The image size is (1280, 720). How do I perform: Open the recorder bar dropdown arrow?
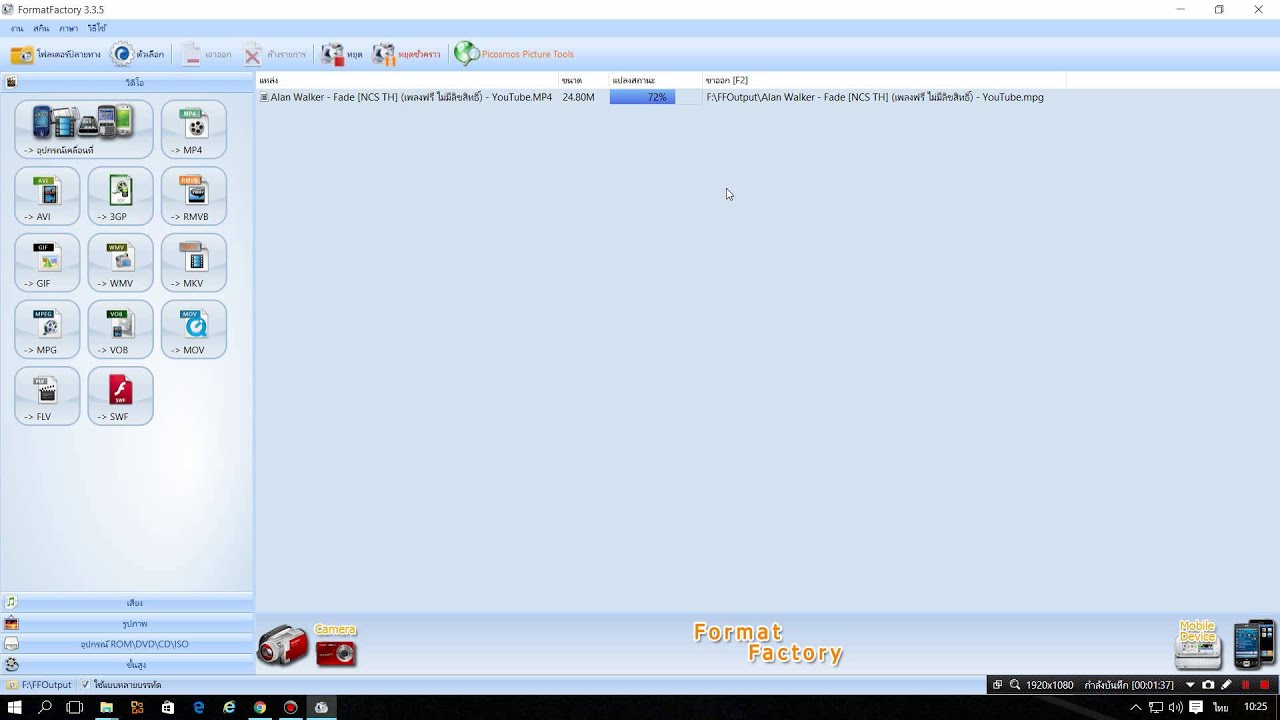[1190, 685]
